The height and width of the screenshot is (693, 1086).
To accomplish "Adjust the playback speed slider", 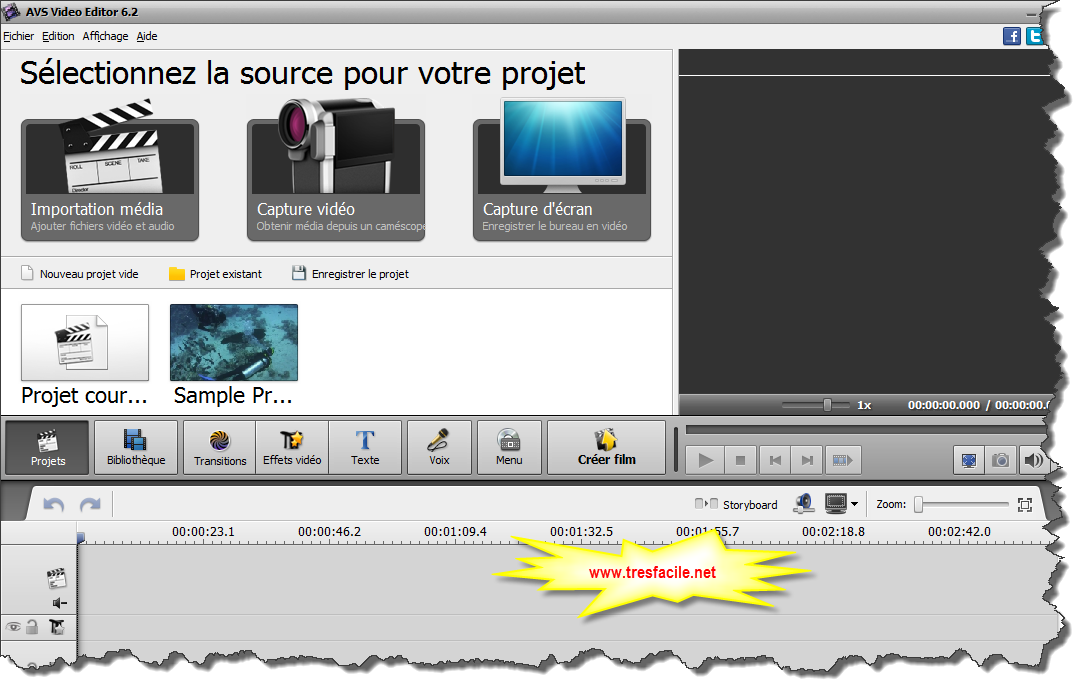I will pos(827,405).
